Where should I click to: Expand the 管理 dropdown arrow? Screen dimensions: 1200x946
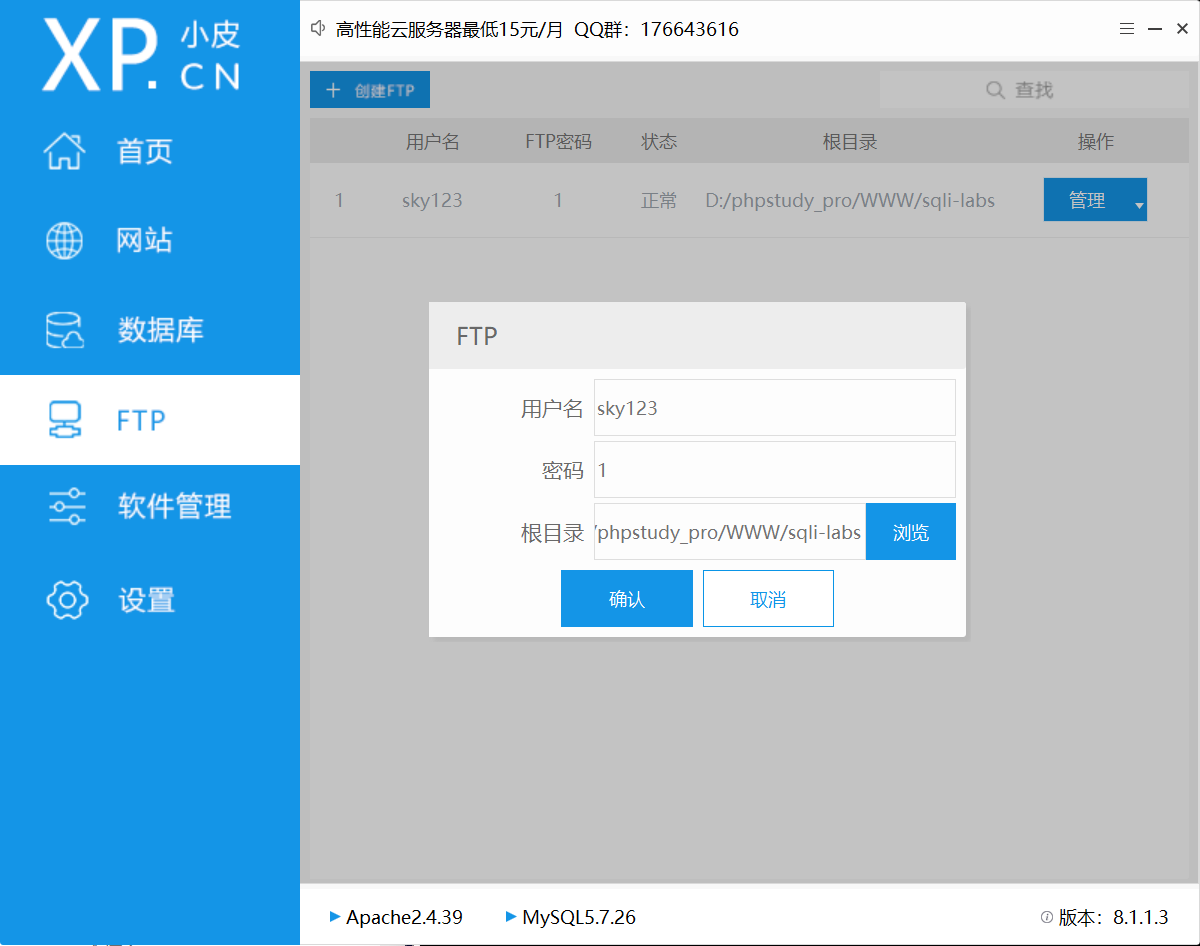click(x=1138, y=206)
